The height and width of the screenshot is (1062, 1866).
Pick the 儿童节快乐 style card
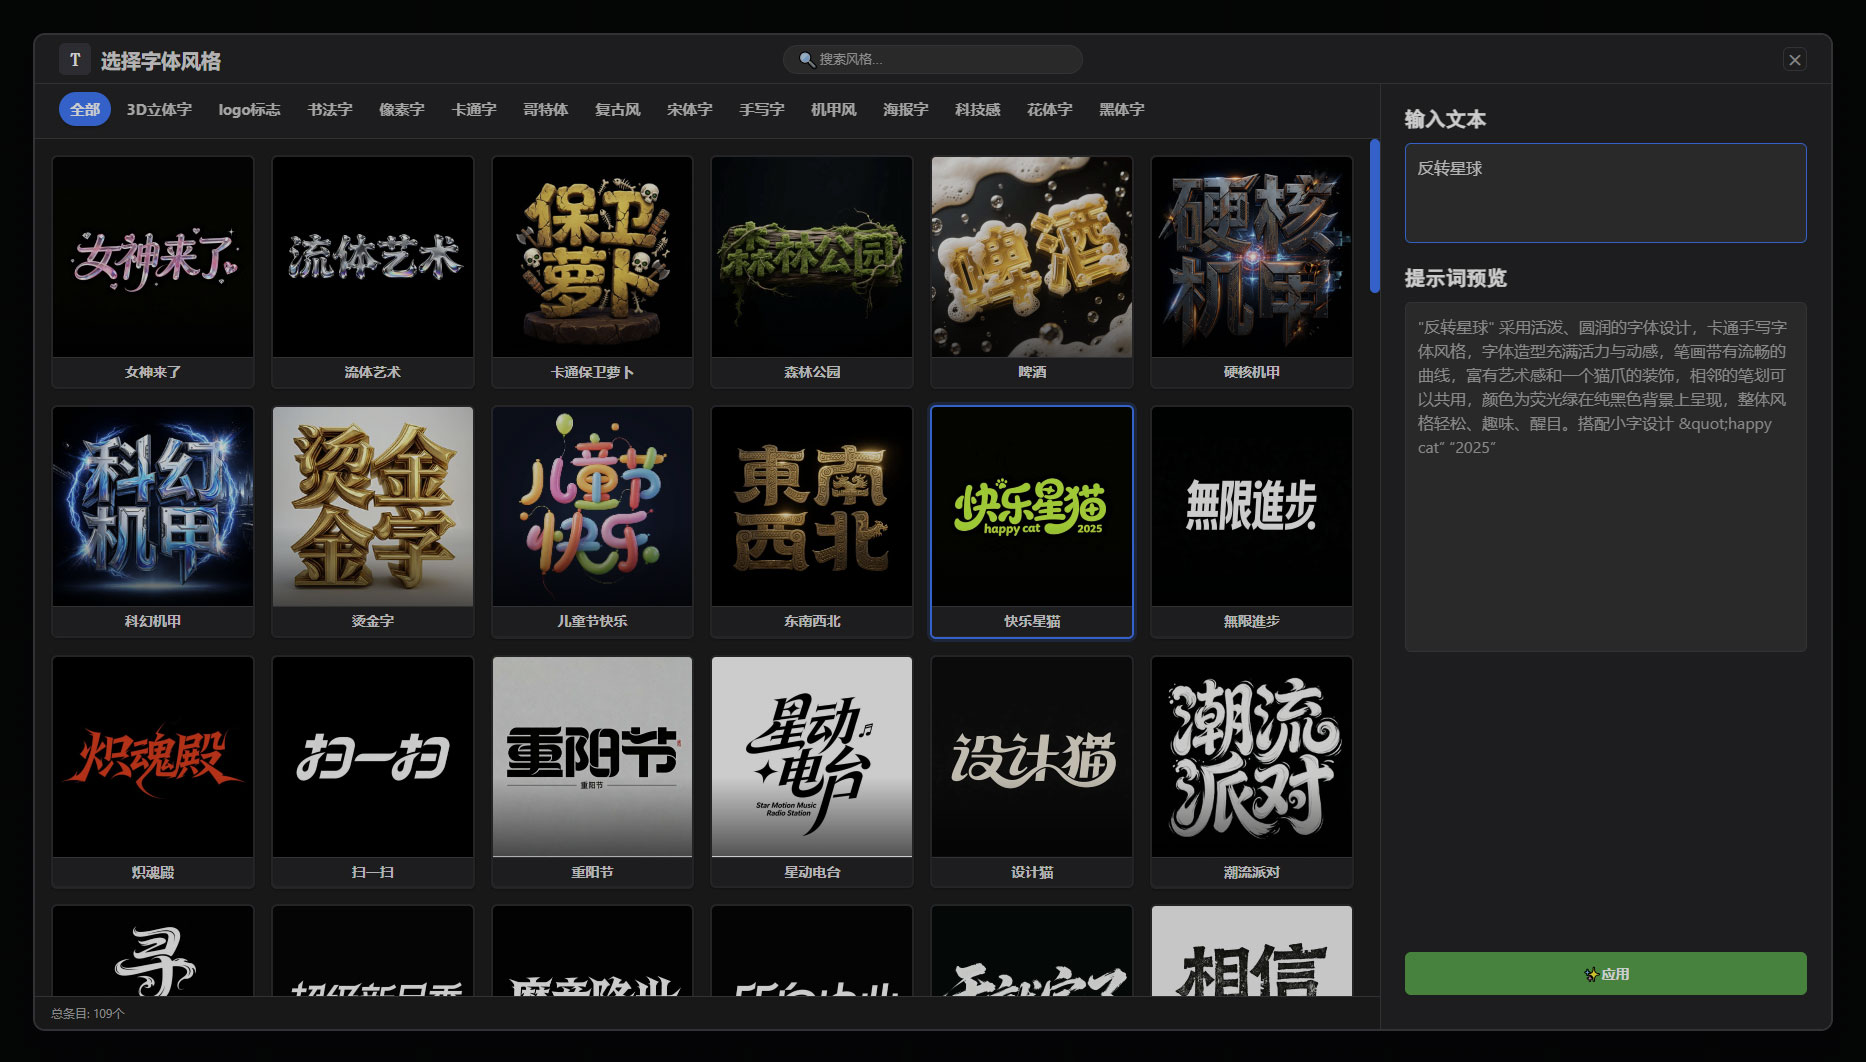(x=592, y=521)
